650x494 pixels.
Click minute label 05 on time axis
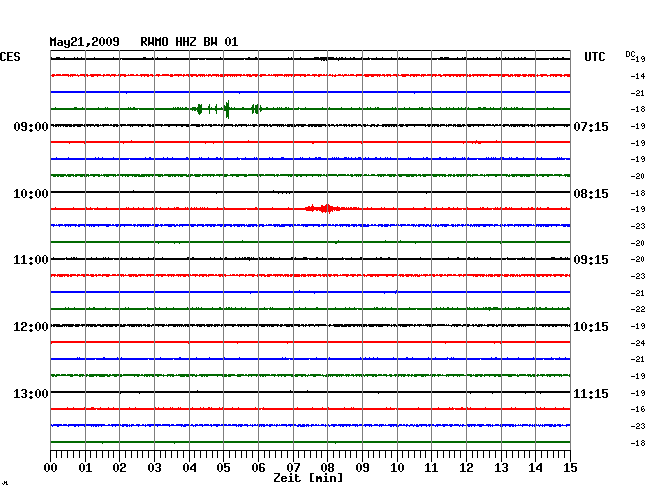click(x=223, y=468)
